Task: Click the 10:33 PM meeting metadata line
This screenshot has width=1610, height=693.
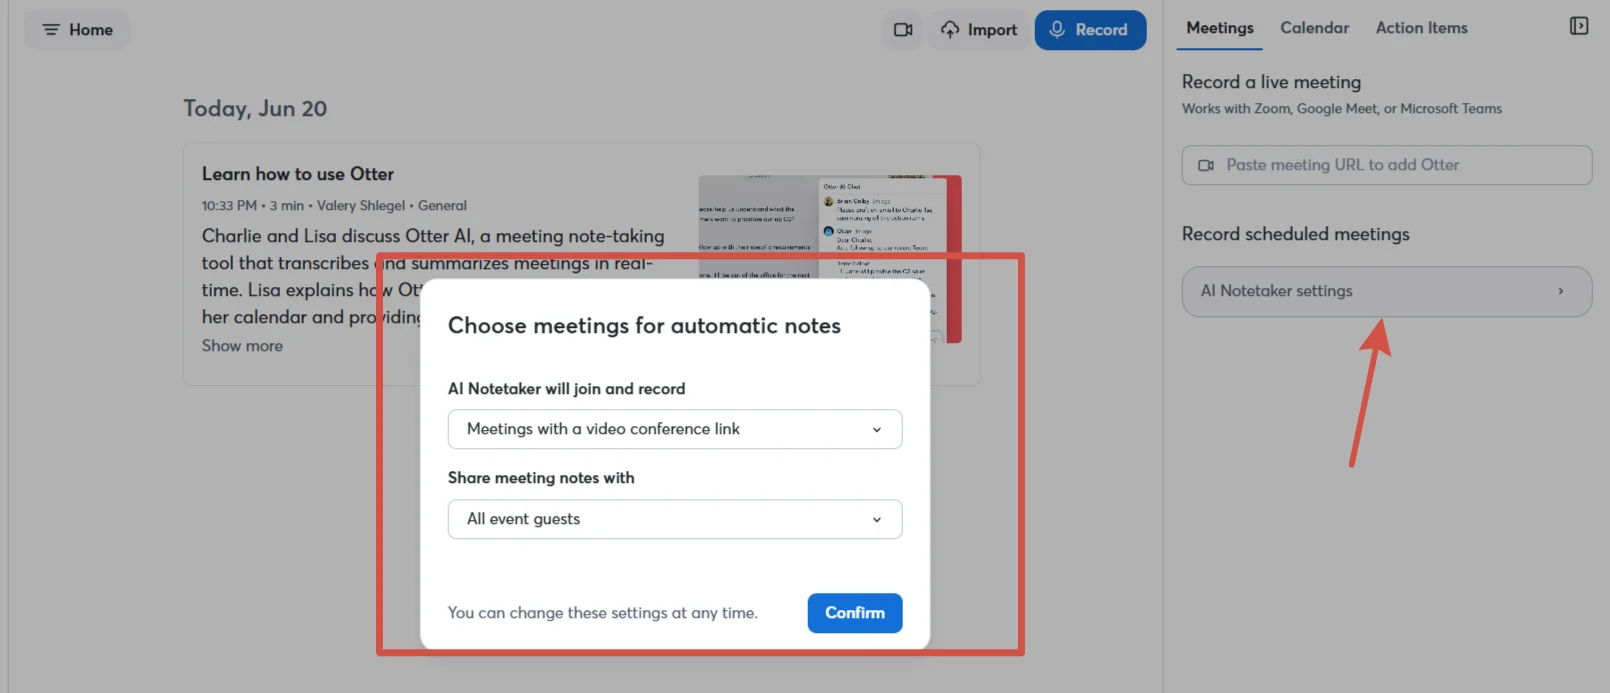Action: (334, 206)
